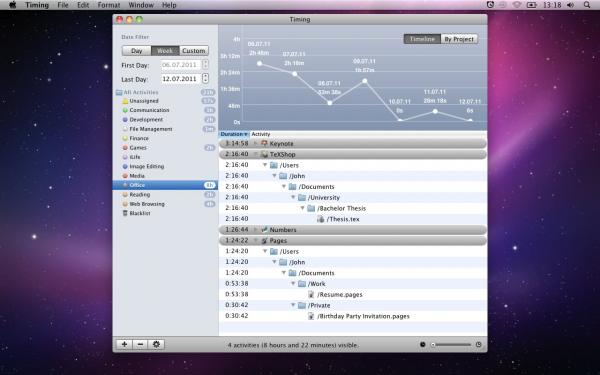This screenshot has height=375, width=600.
Task: Open Spotlight search in the menu bar
Action: [x=587, y=5]
